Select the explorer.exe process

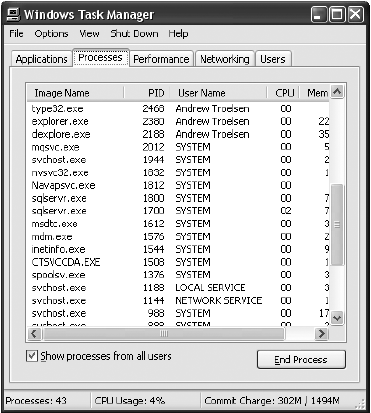point(179,121)
